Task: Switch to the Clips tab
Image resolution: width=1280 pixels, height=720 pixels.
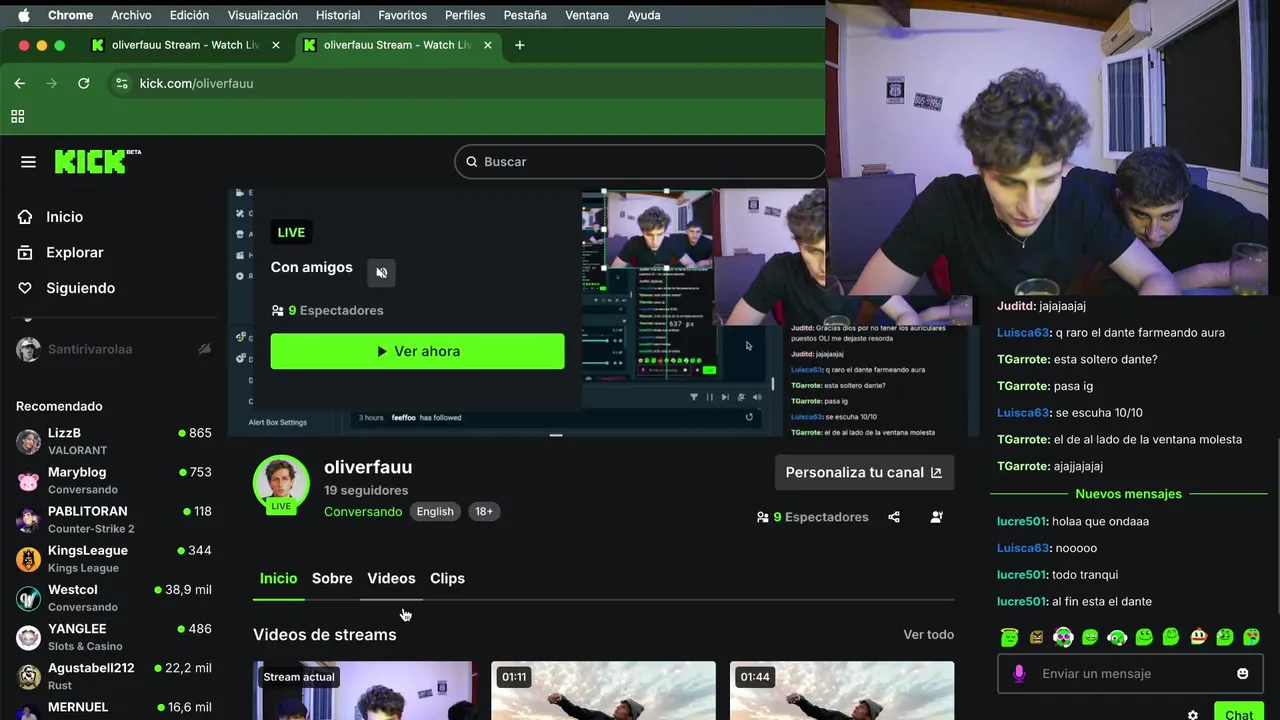Action: [447, 579]
